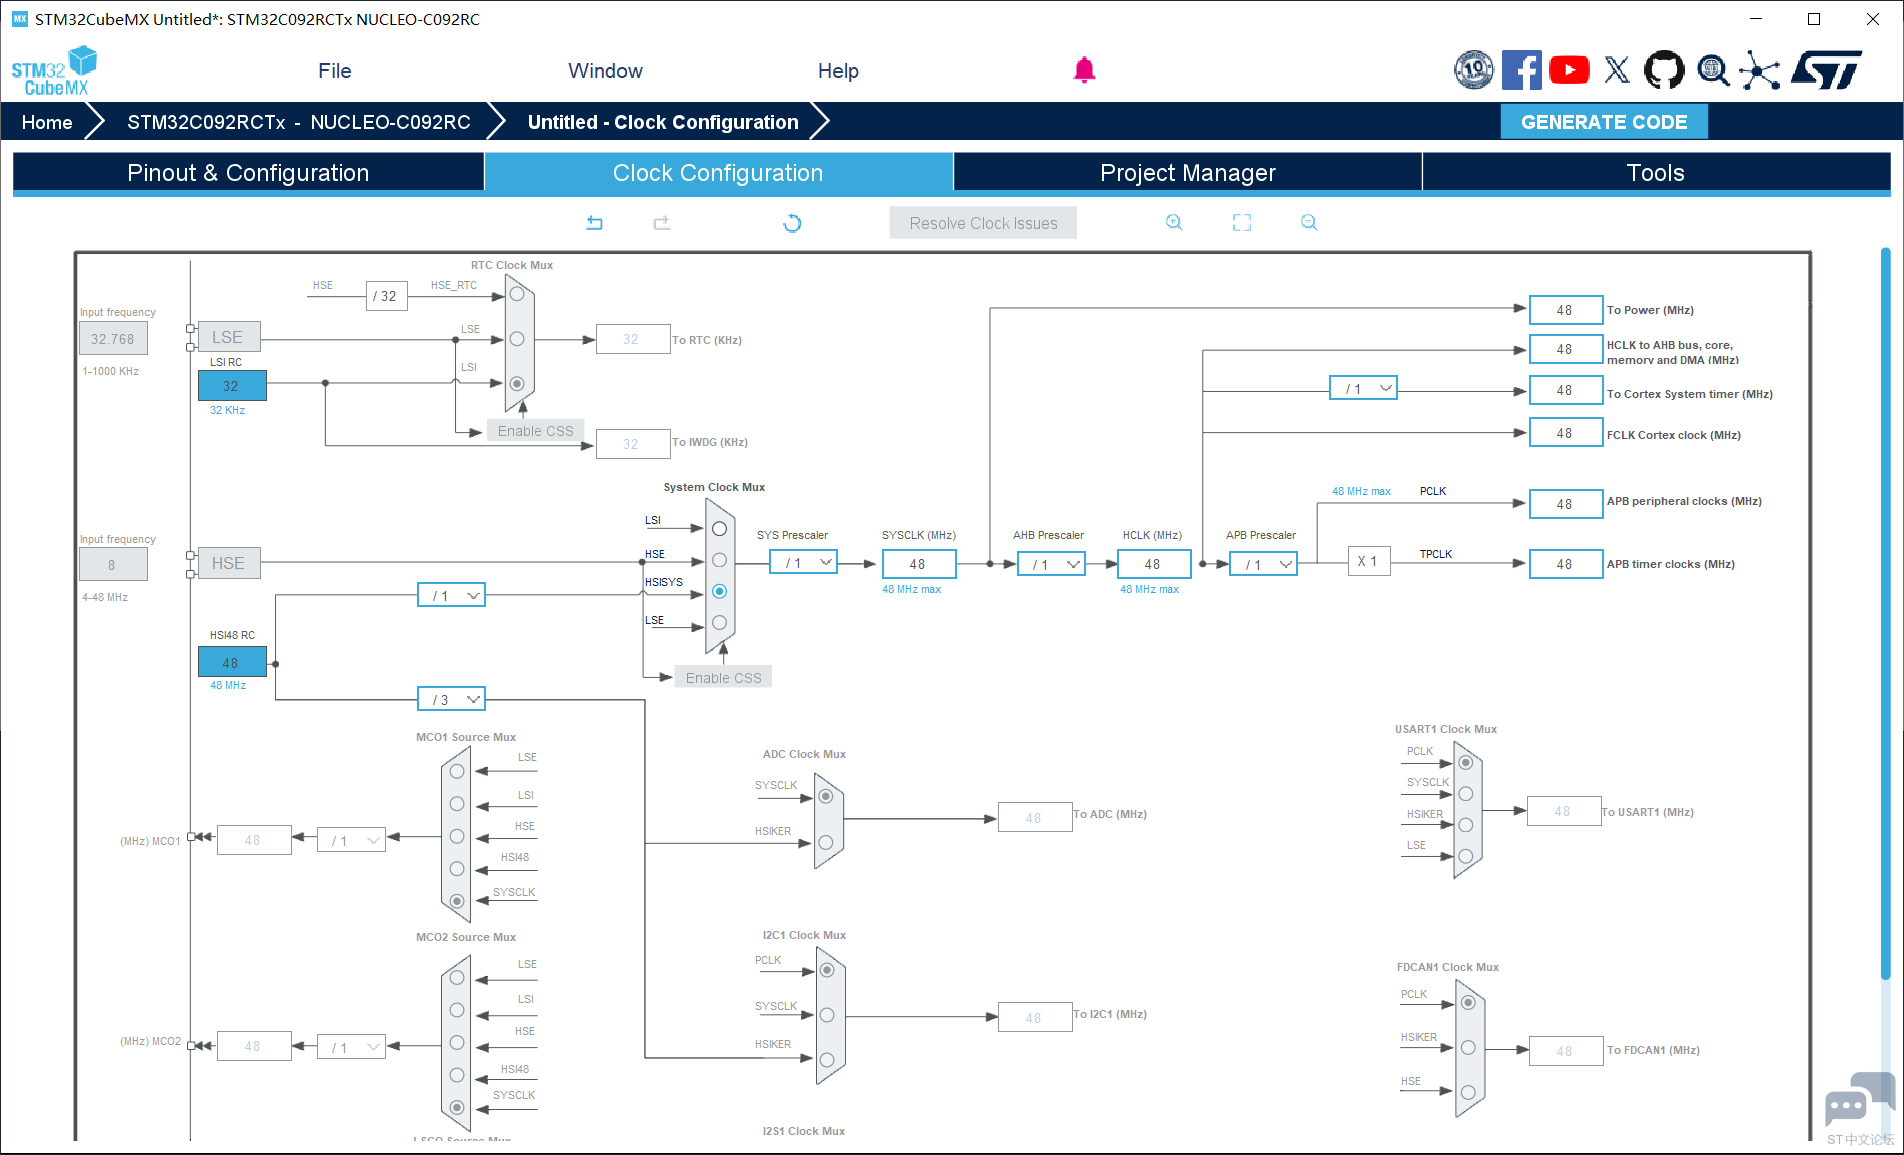Click Enable CSS under RTC Clock Mux
Screen dimensions: 1904x1155
point(535,431)
